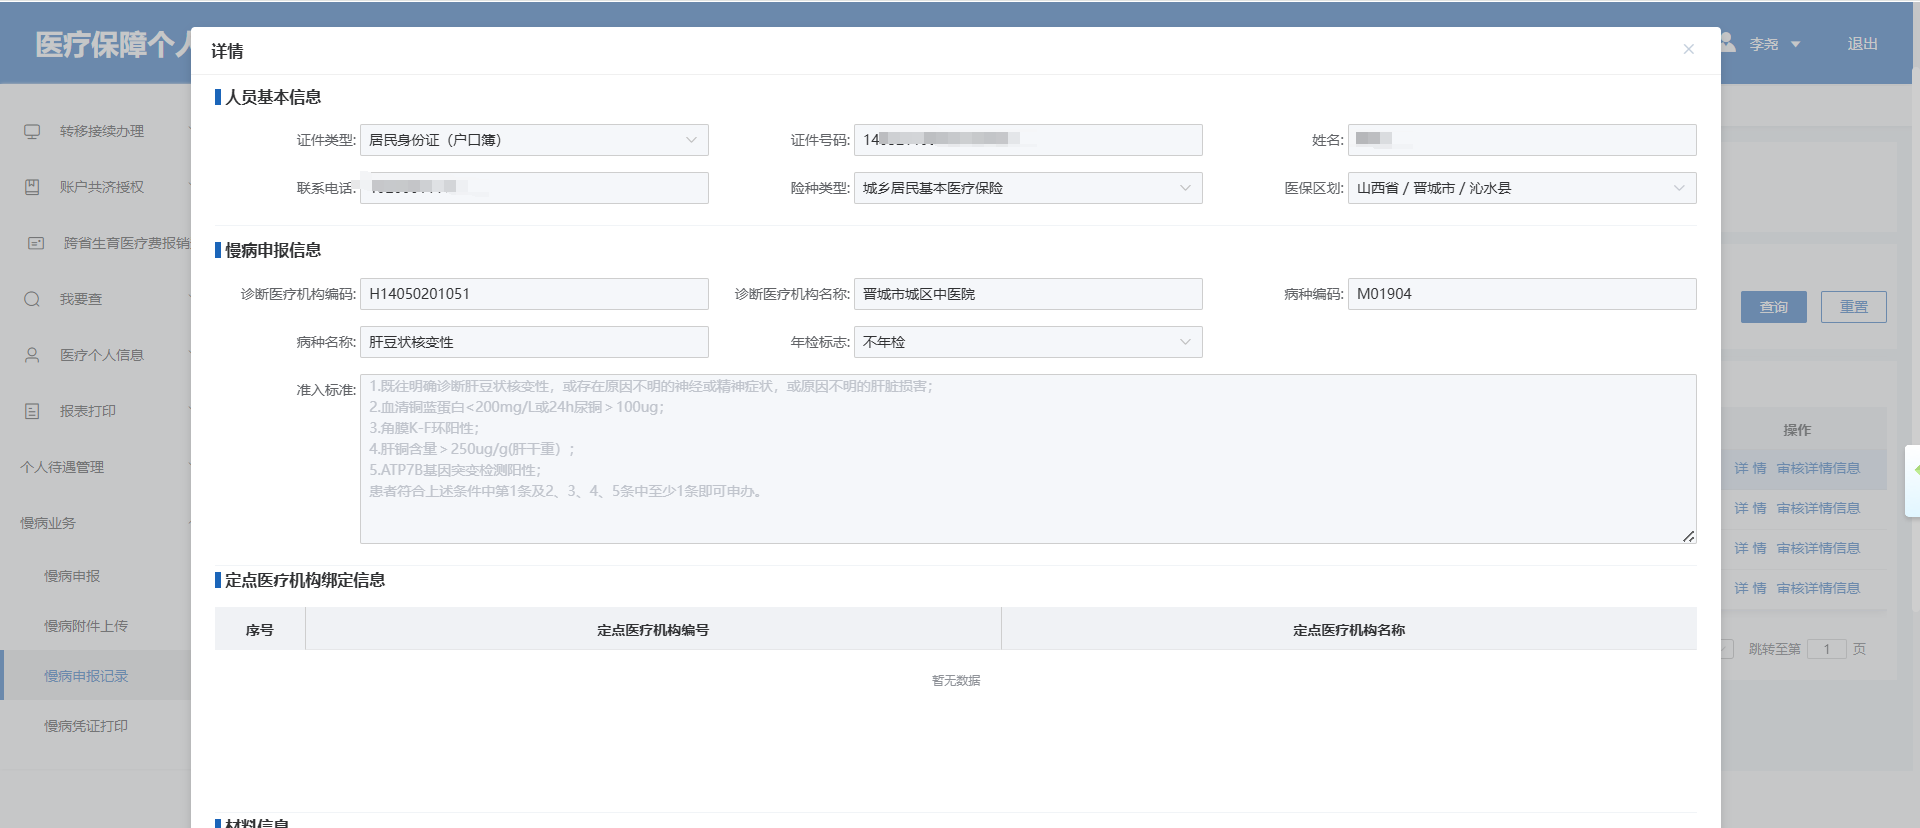
Task: Click the first row 详情 link
Action: coord(1750,468)
